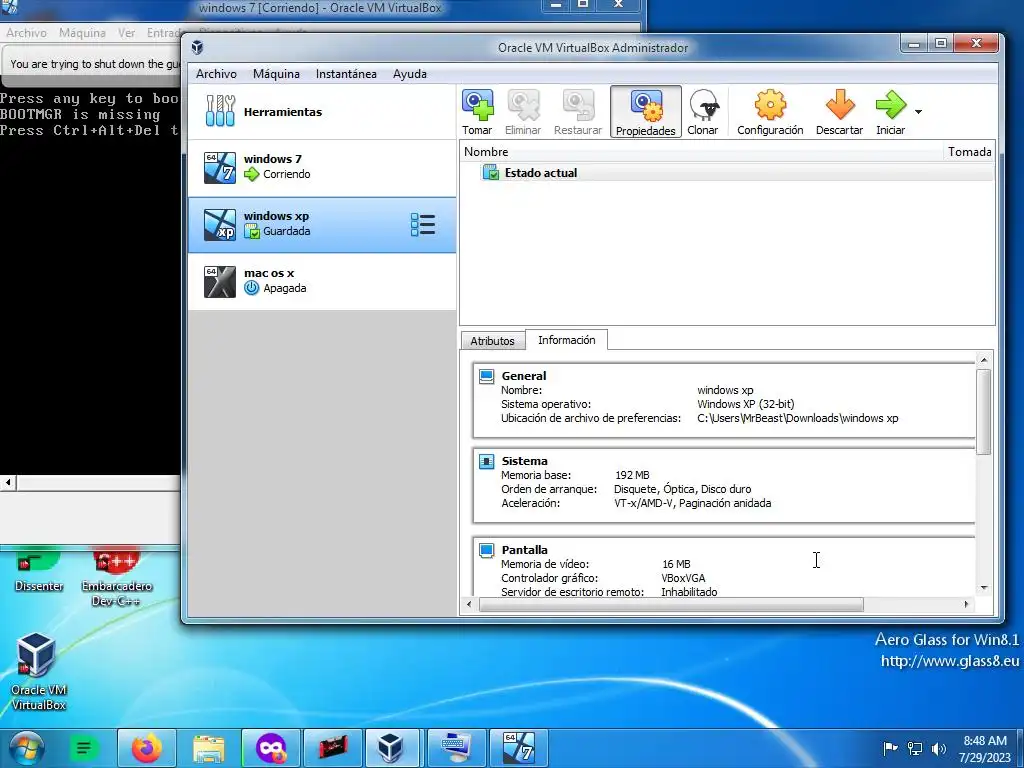Viewport: 1024px width, 768px height.
Task: Switch to the Información tab
Action: 566,340
